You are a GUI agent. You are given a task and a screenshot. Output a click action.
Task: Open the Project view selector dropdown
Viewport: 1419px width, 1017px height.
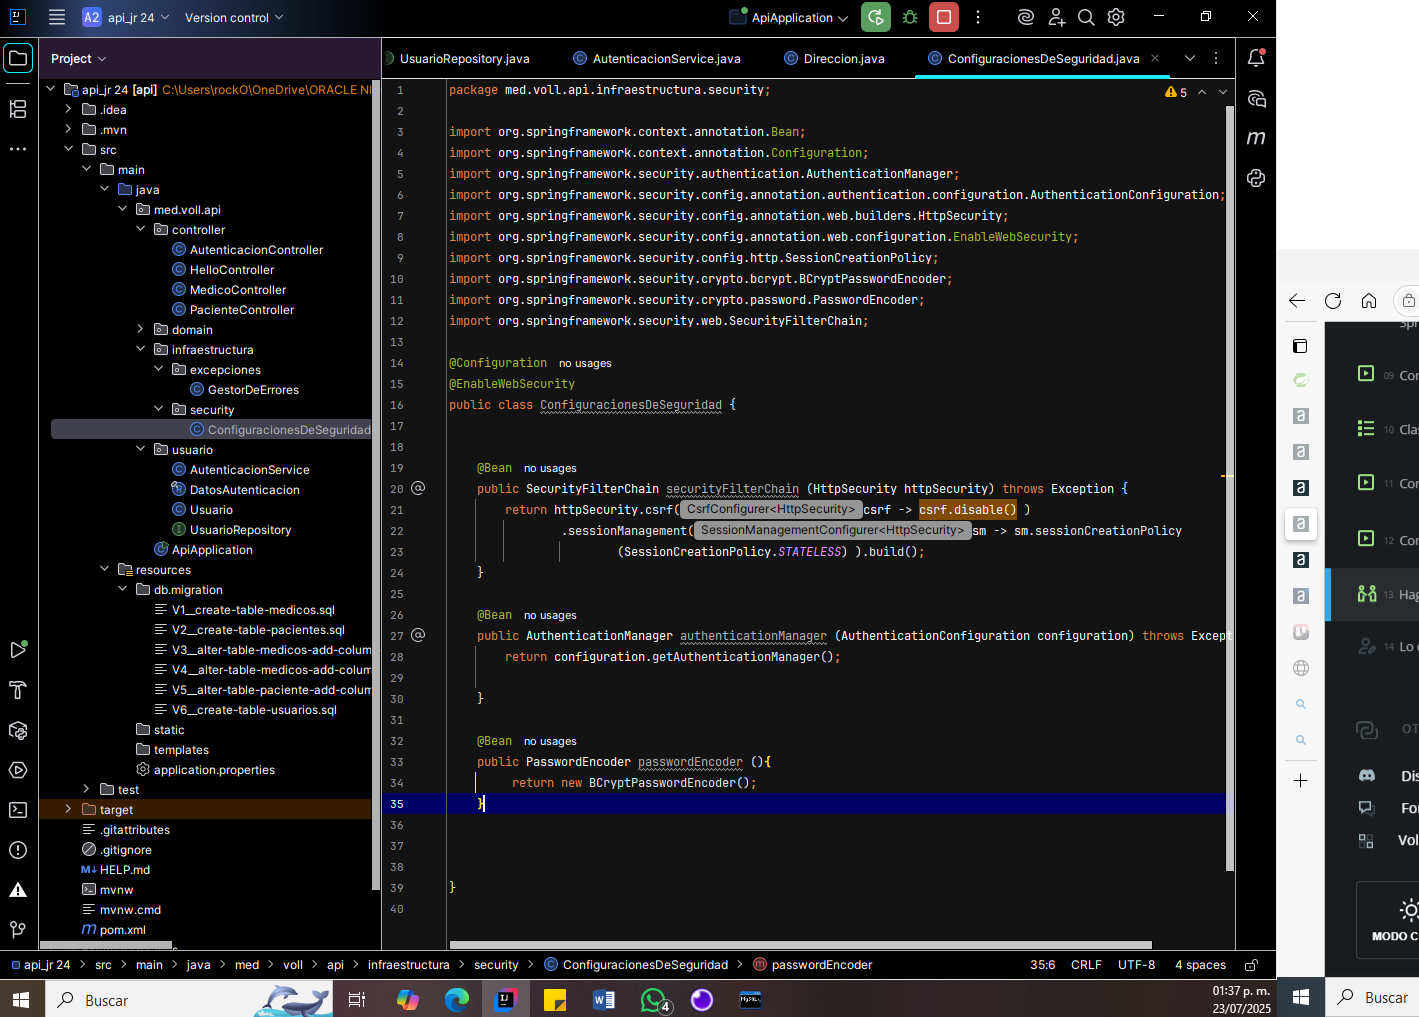78,59
